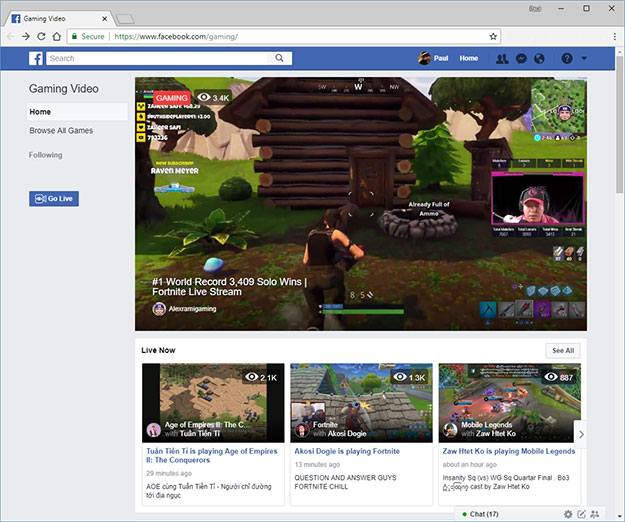Image resolution: width=625 pixels, height=522 pixels.
Task: Open 'Tuấn Tiền Tỉ is playing' link
Action: coord(212,455)
